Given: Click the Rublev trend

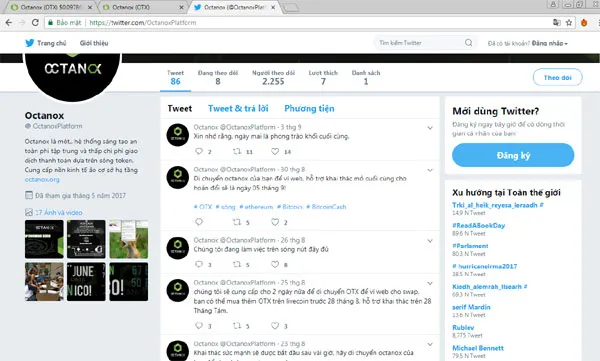Looking at the screenshot, I should tap(463, 328).
